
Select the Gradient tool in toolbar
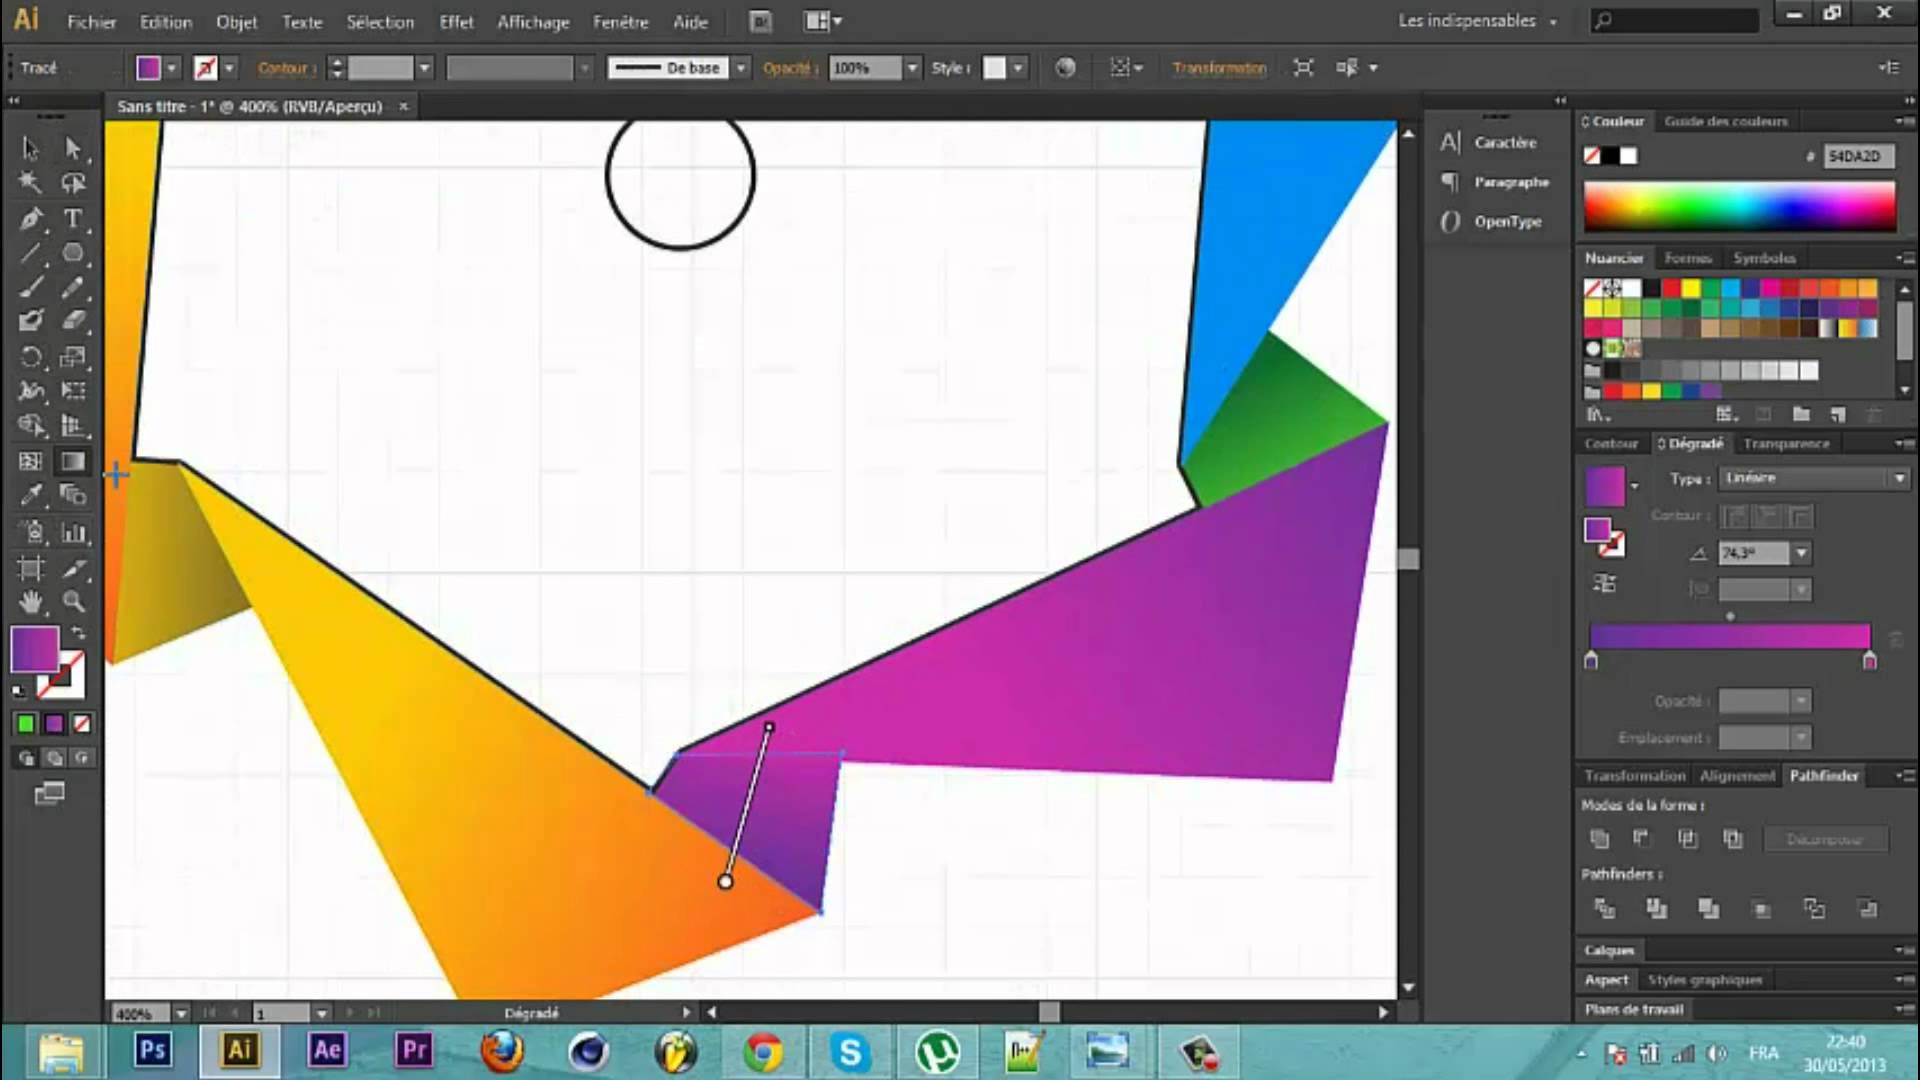(71, 460)
